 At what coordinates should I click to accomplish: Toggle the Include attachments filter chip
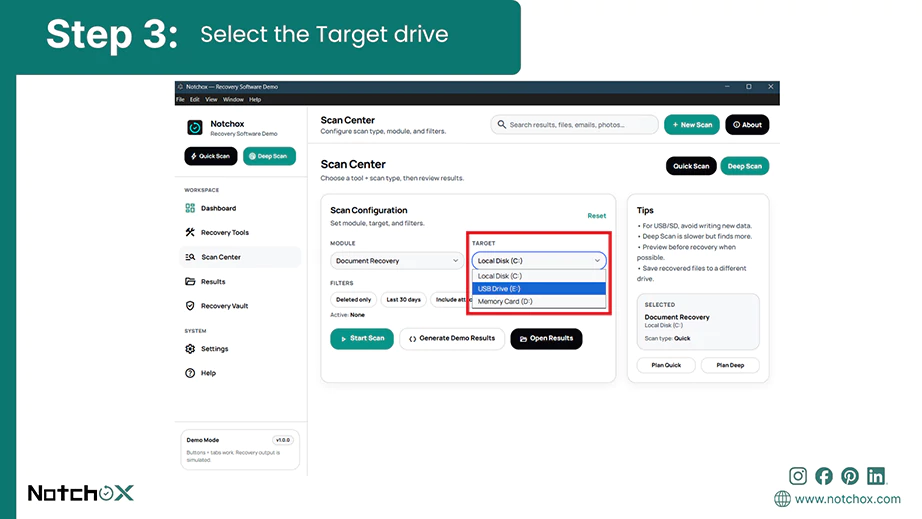[x=449, y=299]
